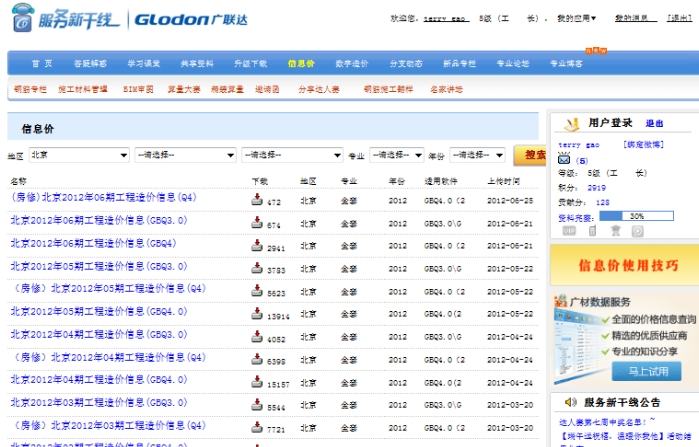Click the graduation cap badge icon

616,231
